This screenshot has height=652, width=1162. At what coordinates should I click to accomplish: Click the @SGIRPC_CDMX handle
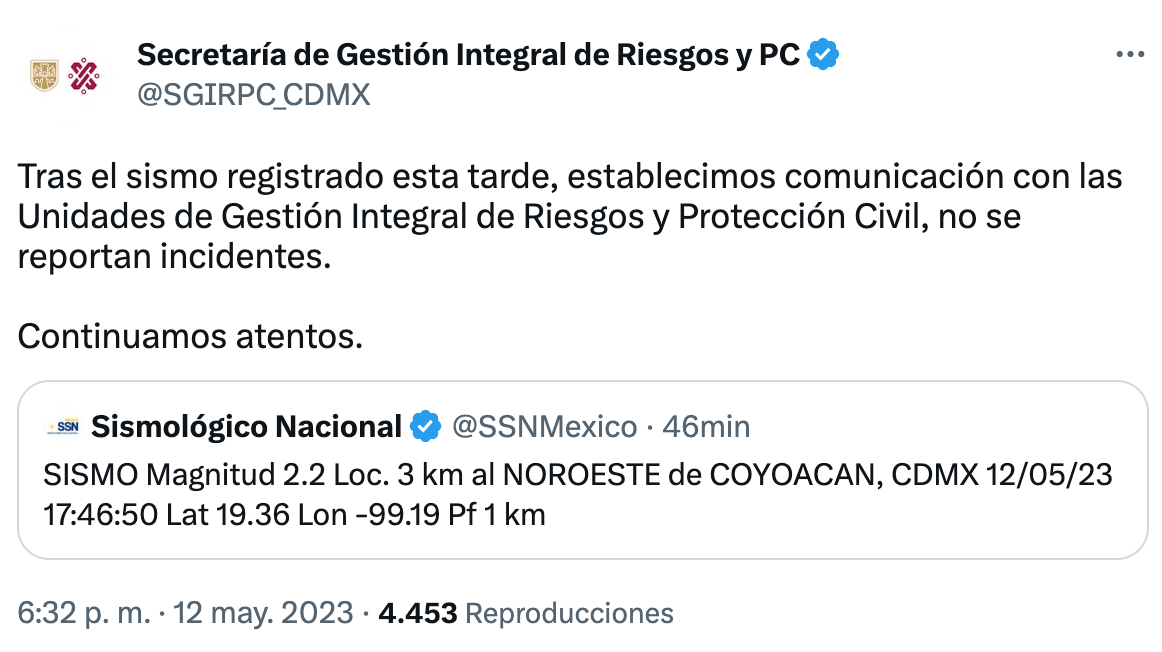(x=253, y=95)
